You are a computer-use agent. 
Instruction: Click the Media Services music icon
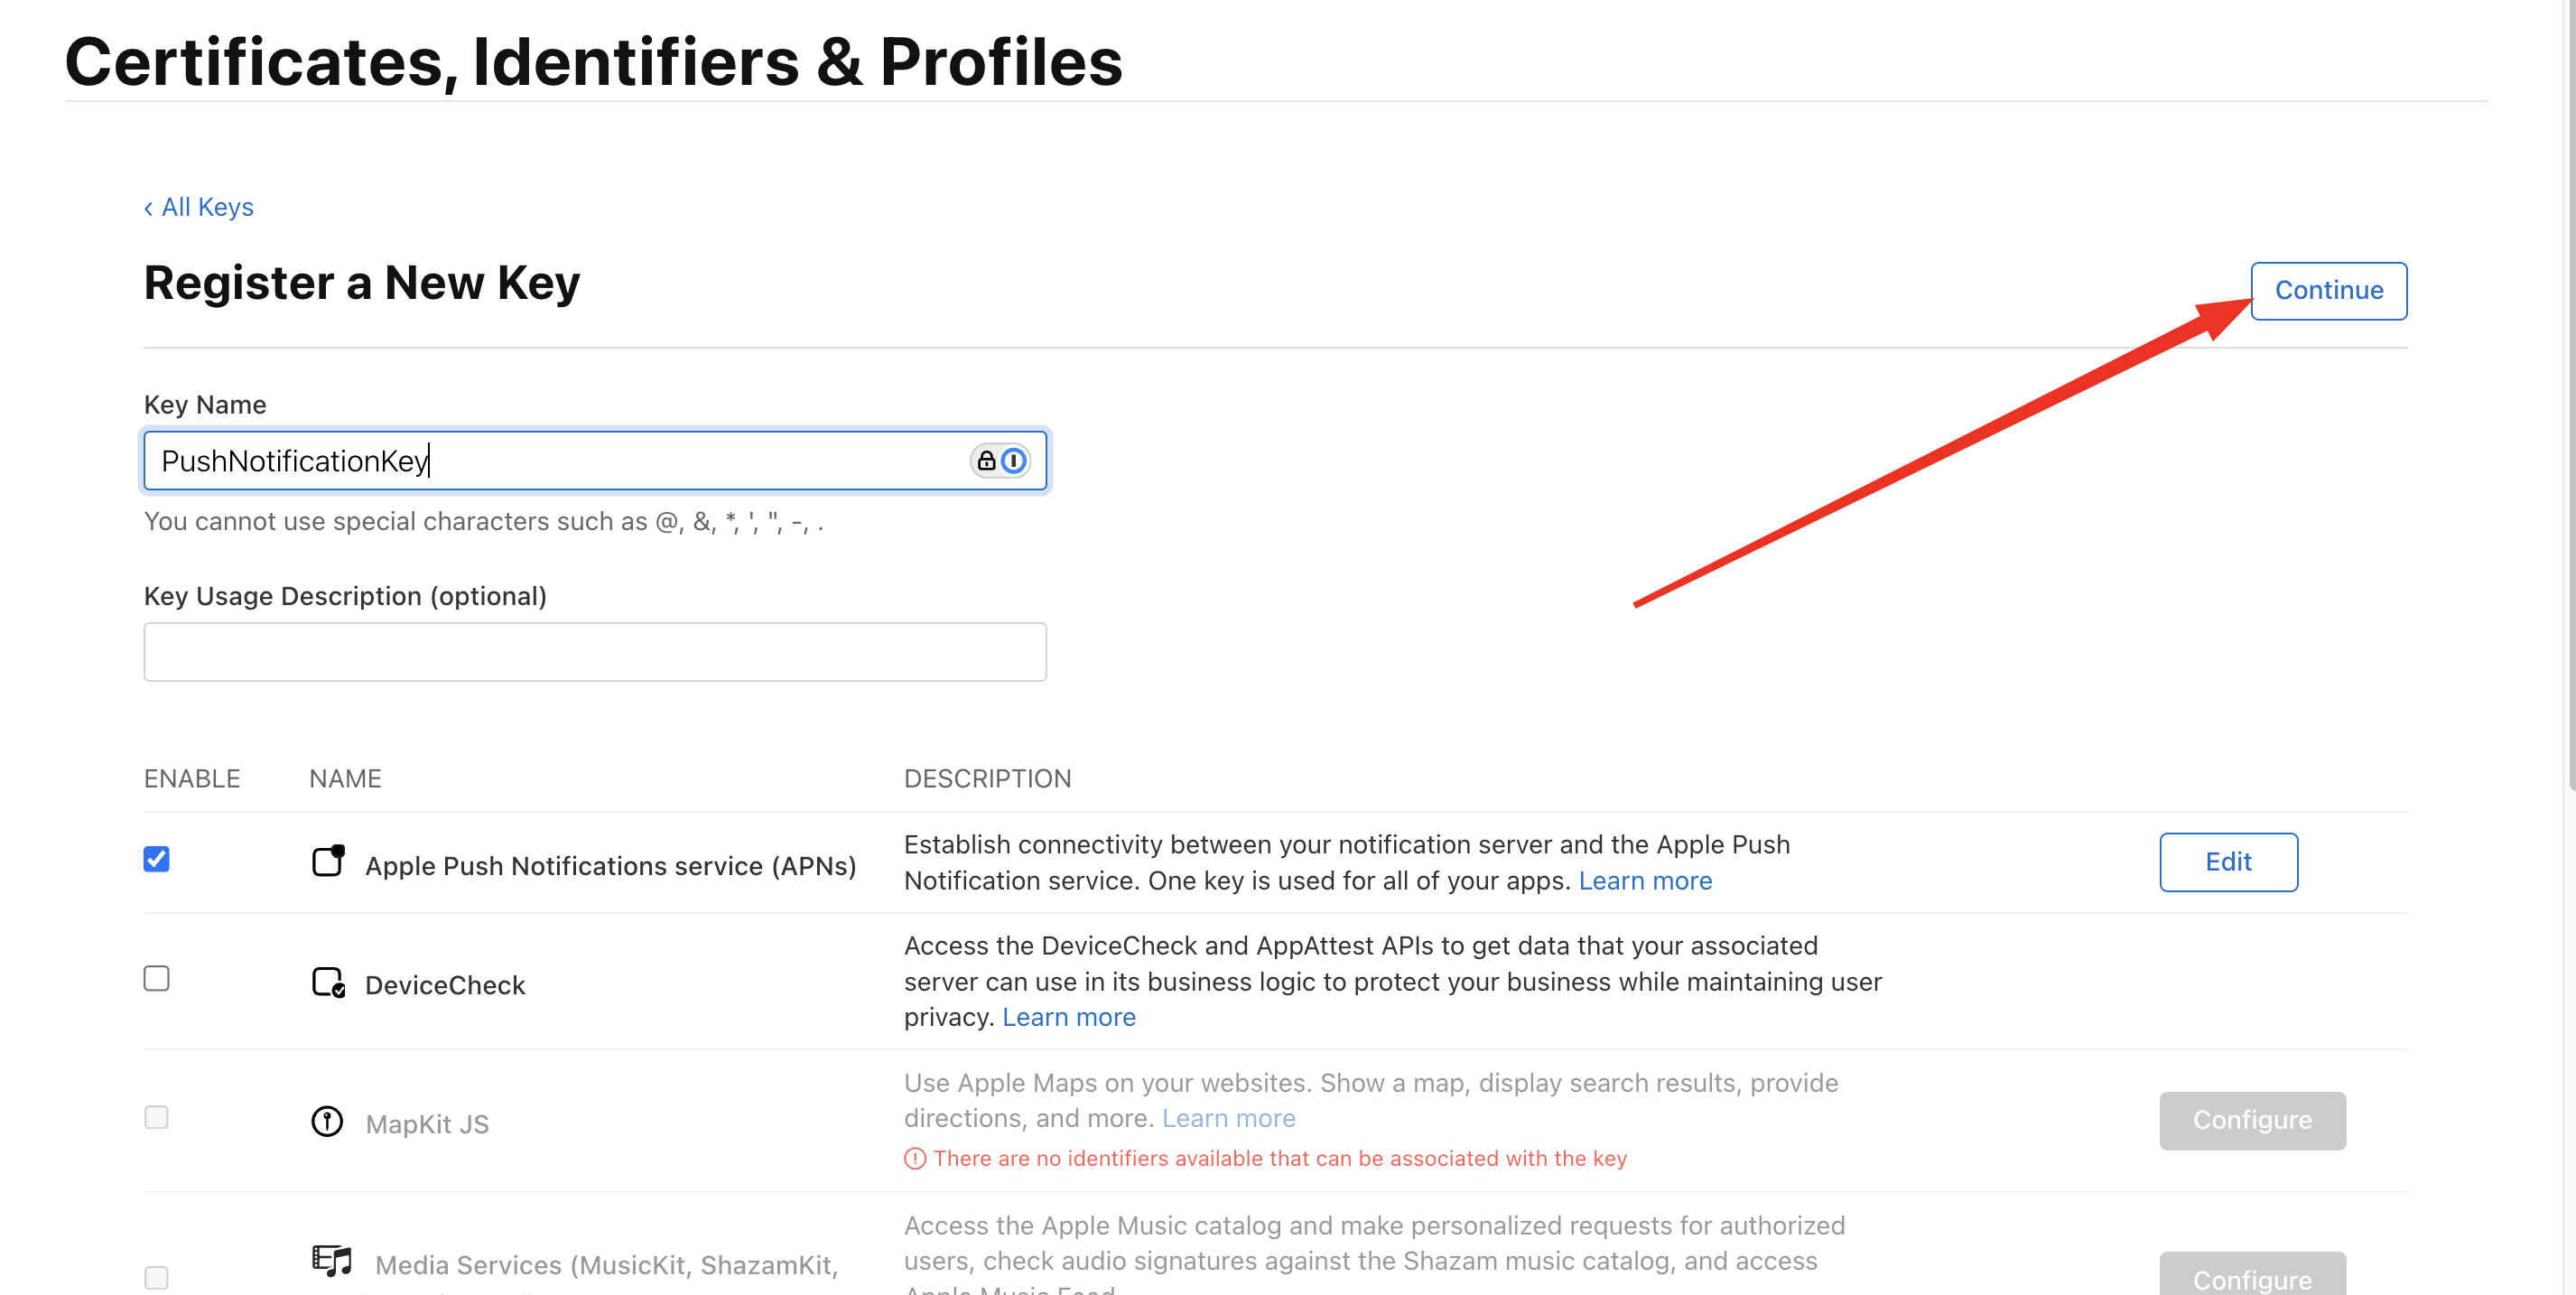pos(332,1260)
